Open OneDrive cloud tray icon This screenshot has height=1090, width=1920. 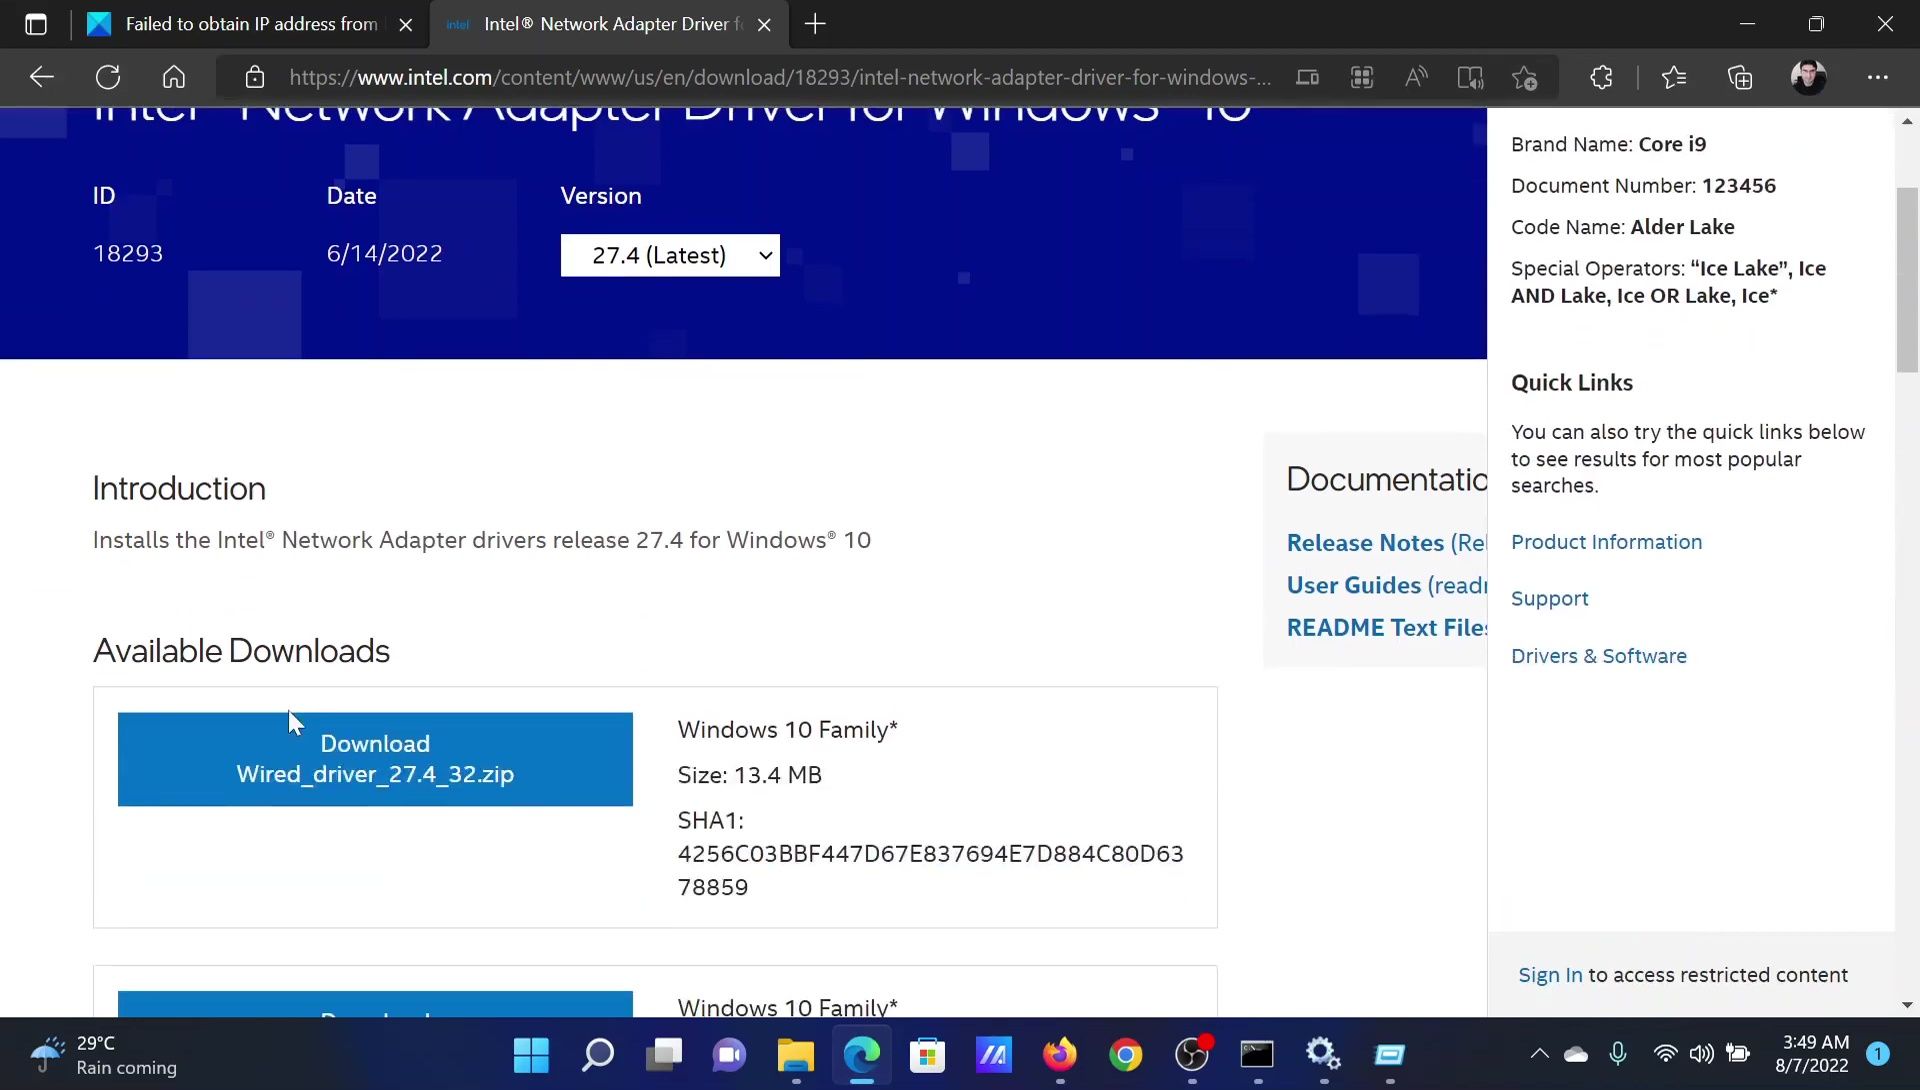coord(1576,1054)
